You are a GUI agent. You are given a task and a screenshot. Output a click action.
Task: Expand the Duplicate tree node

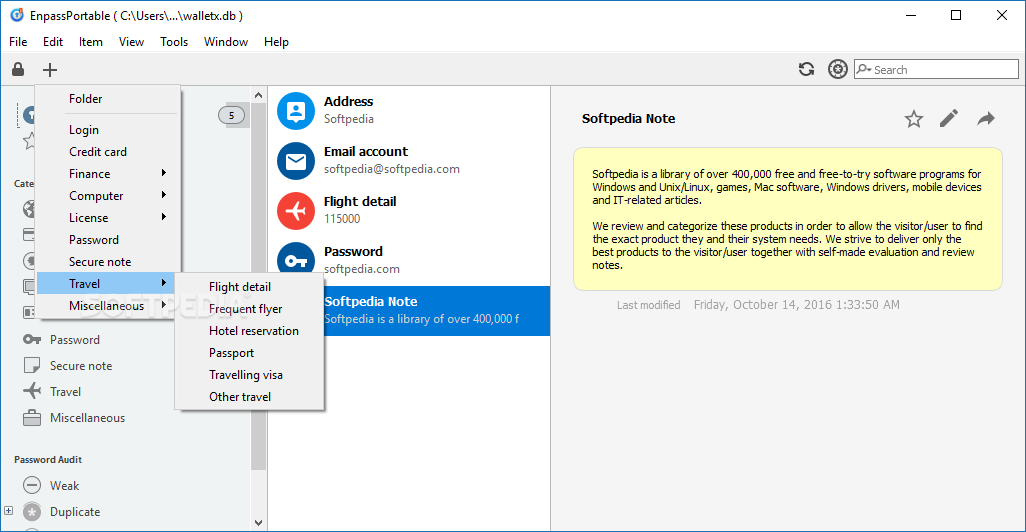9,510
